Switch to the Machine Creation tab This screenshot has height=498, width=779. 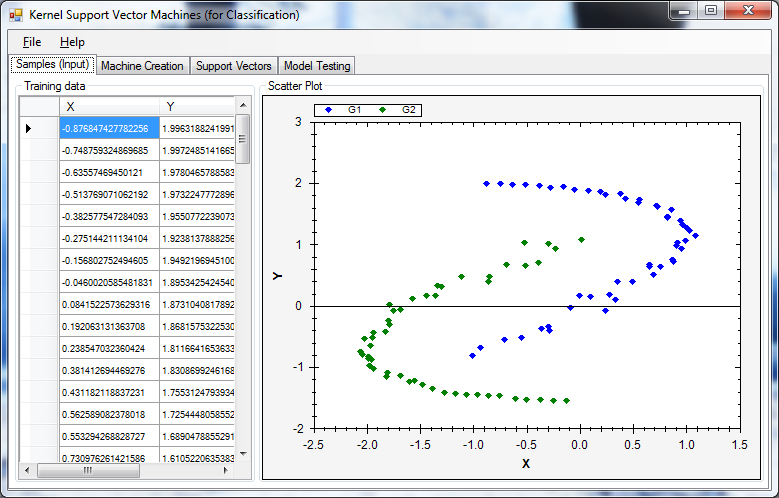coord(142,66)
